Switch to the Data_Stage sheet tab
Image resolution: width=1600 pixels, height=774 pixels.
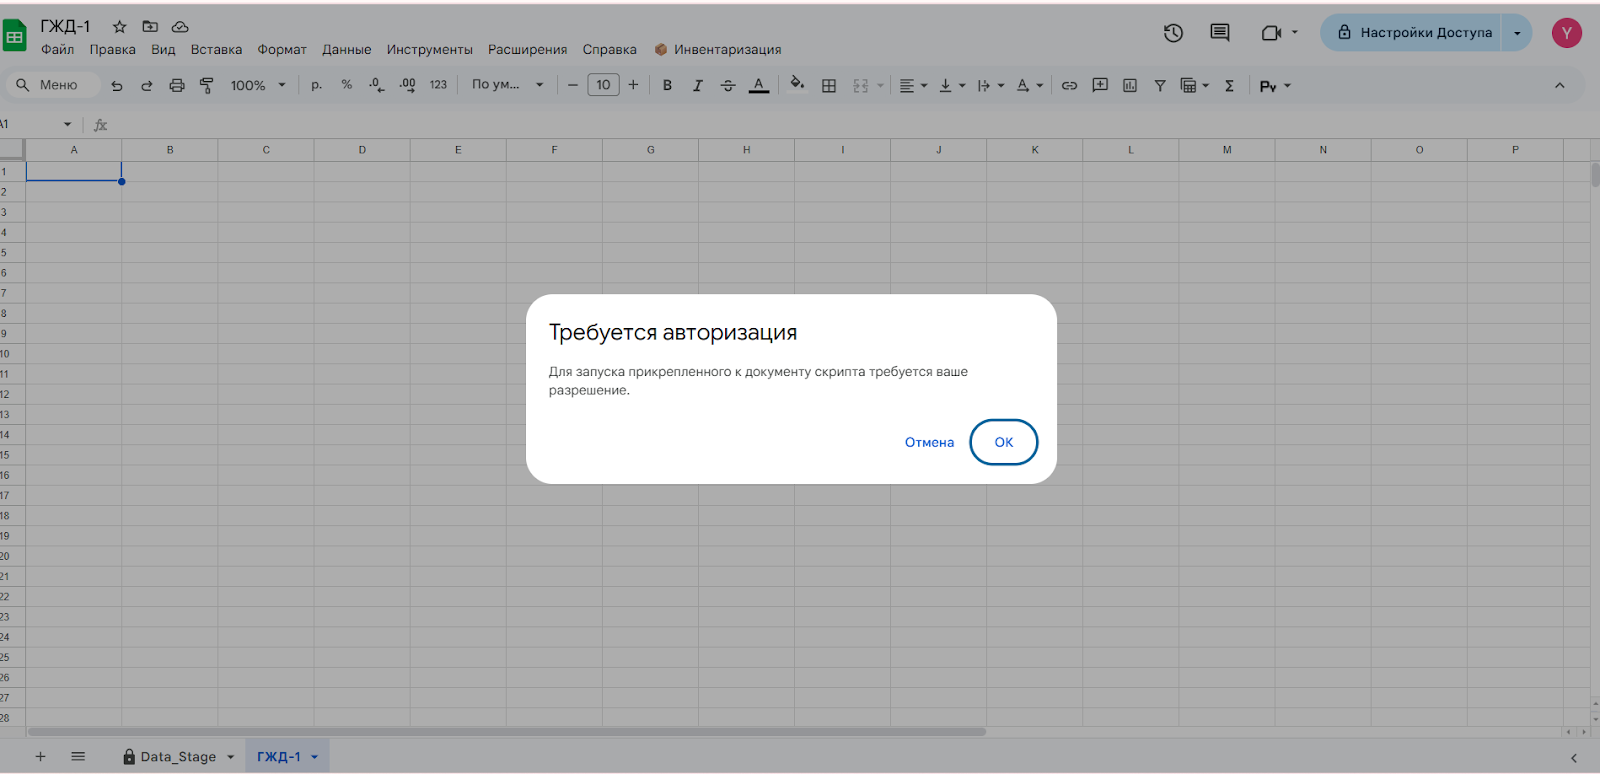pyautogui.click(x=177, y=757)
